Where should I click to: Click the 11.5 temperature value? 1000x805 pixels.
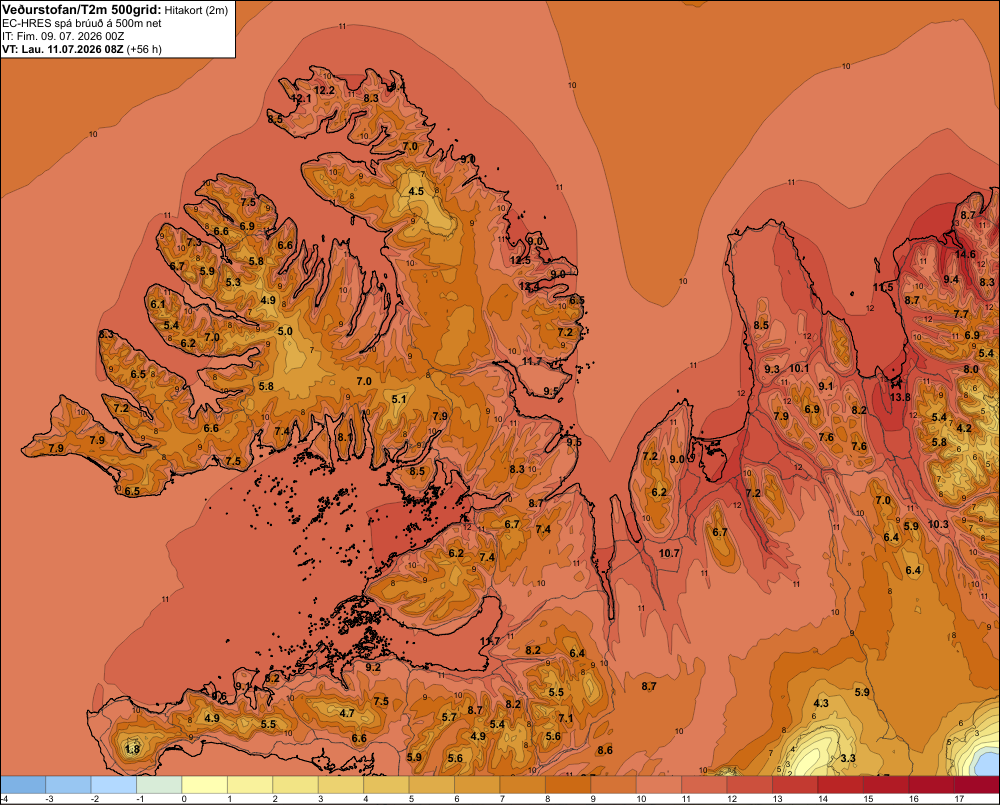pyautogui.click(x=883, y=287)
